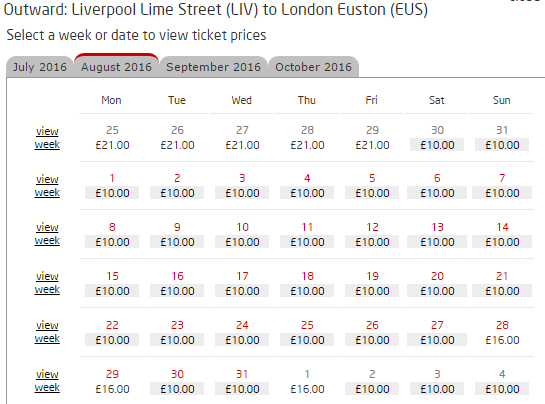The image size is (545, 404).
Task: Open the September 2016 tab
Action: point(213,67)
